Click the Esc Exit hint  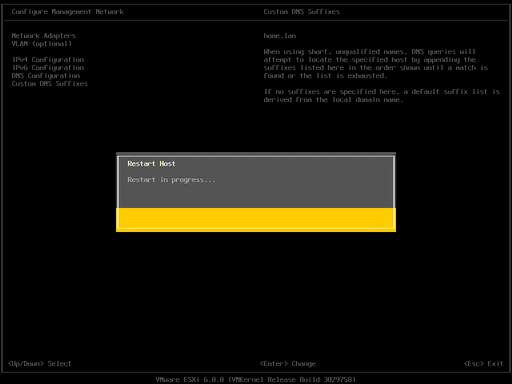(x=484, y=364)
